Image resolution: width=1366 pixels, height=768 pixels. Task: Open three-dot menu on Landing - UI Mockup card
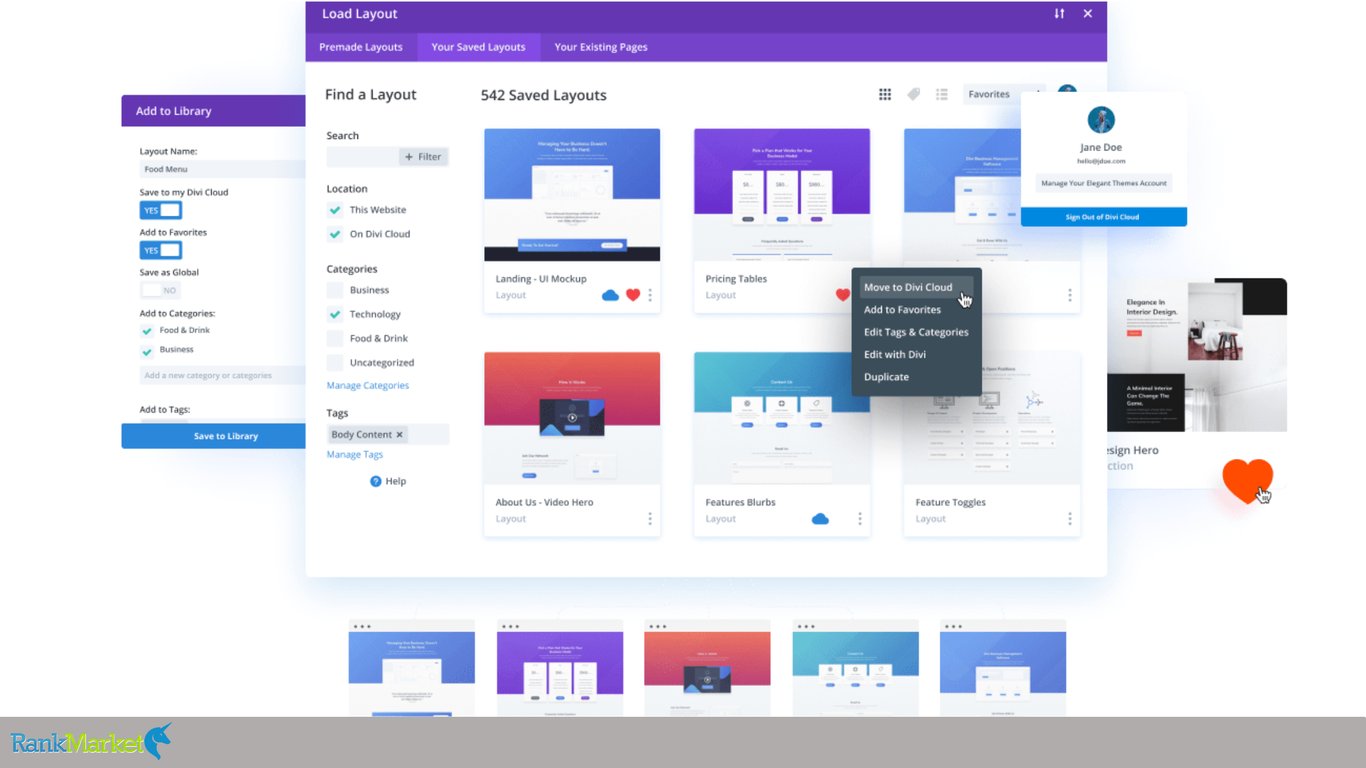tap(650, 295)
